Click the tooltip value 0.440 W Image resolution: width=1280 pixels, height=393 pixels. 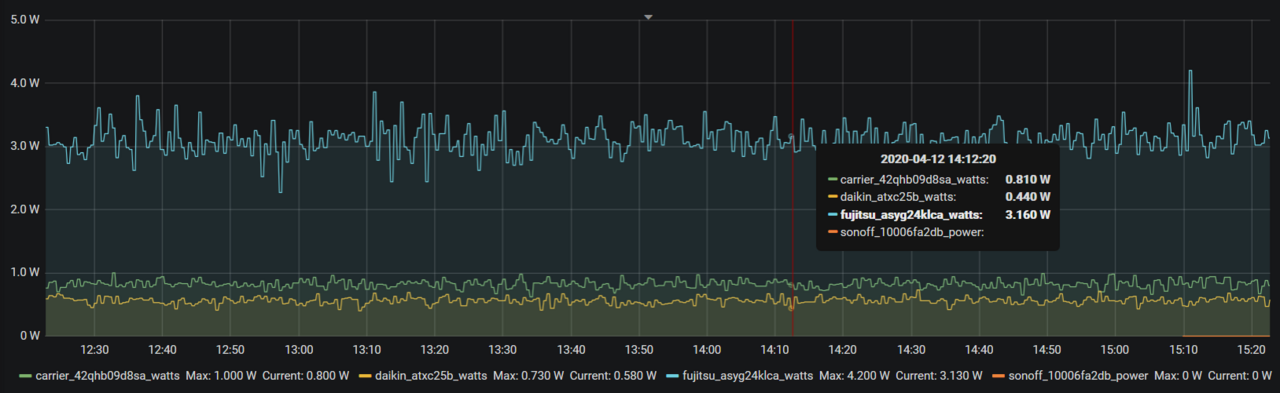click(x=1028, y=197)
